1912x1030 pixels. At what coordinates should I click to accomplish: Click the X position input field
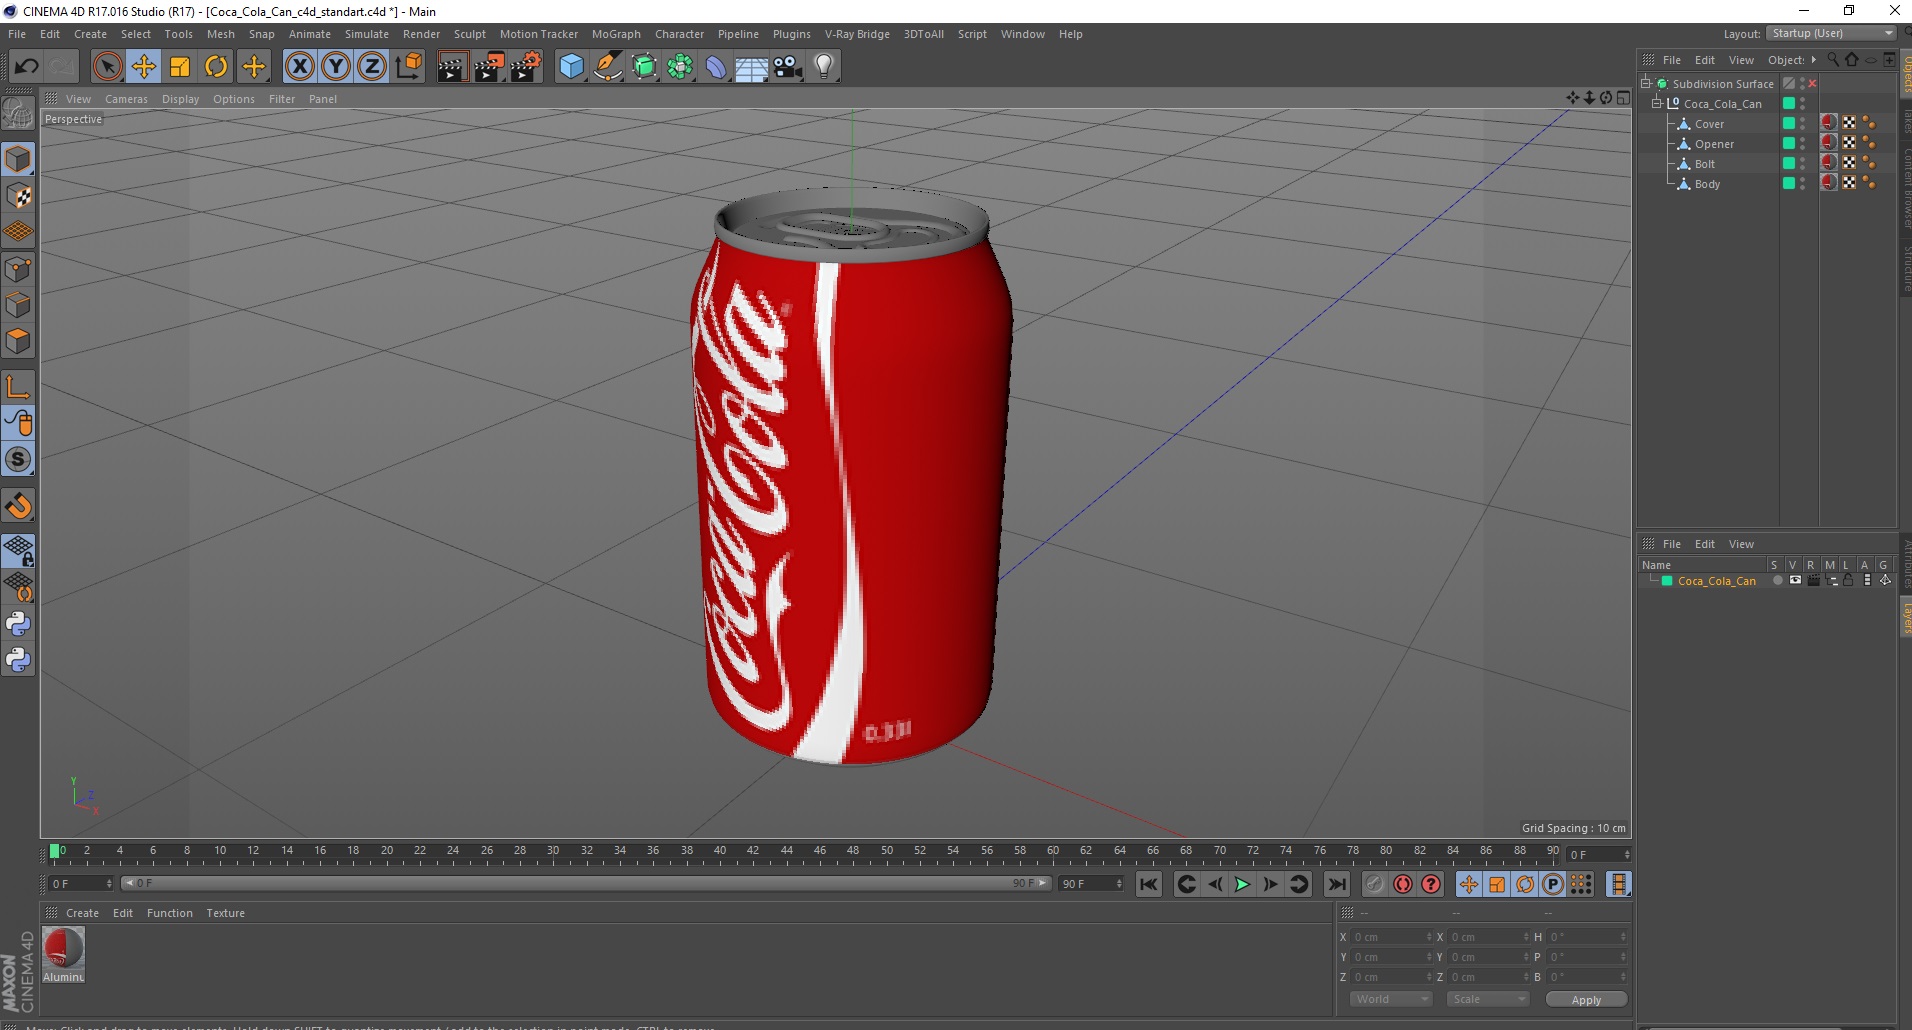pyautogui.click(x=1392, y=937)
